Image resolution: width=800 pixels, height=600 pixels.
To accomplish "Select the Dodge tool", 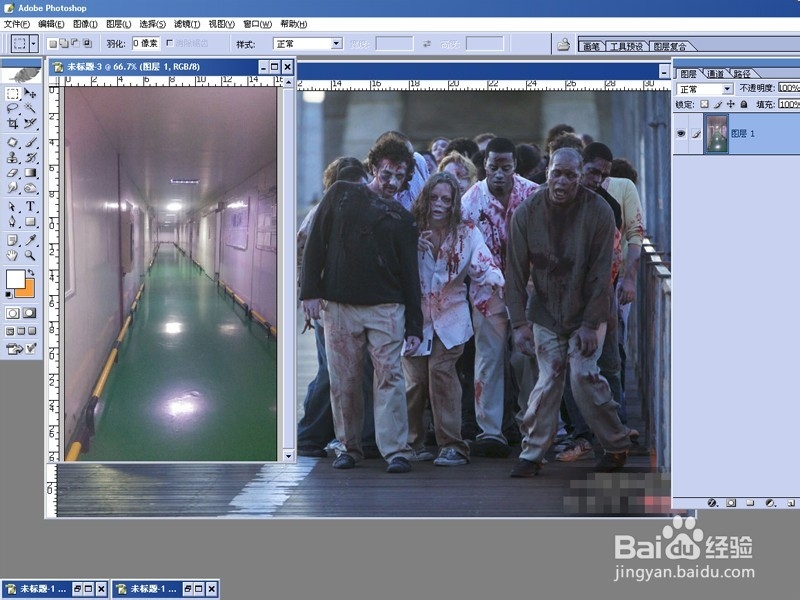I will 30,188.
